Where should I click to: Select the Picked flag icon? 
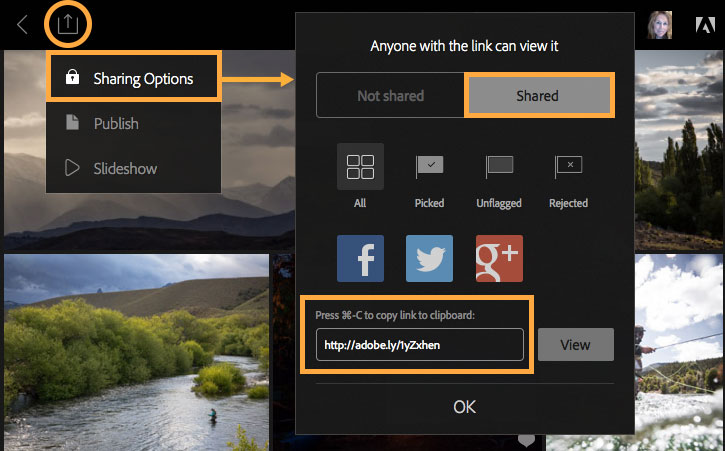point(430,166)
